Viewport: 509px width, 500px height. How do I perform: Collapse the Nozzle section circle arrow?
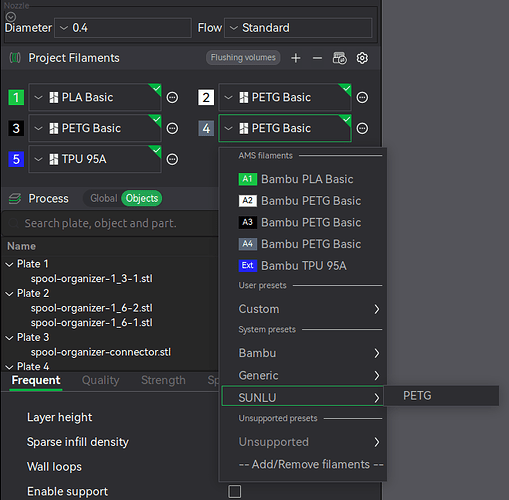pyautogui.click(x=11, y=16)
